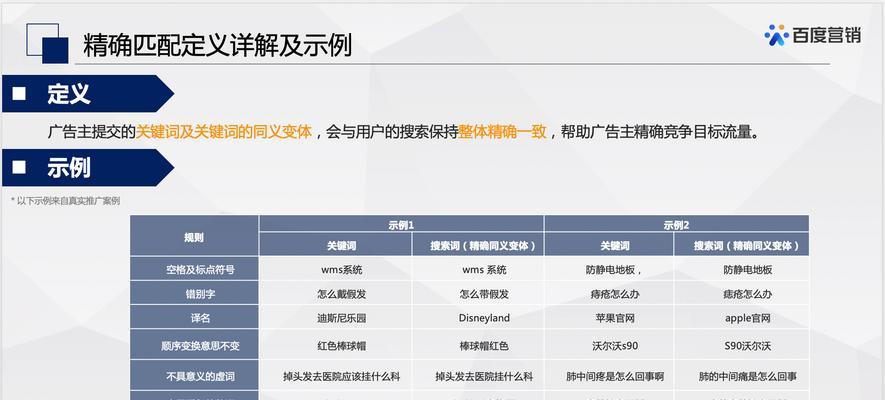Click the 百度营销 logo icon
This screenshot has height=400, width=885.
(777, 35)
